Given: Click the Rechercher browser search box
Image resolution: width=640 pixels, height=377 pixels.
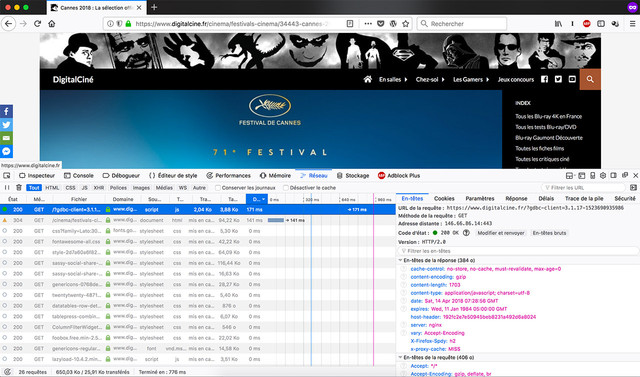Looking at the screenshot, I should (462, 24).
